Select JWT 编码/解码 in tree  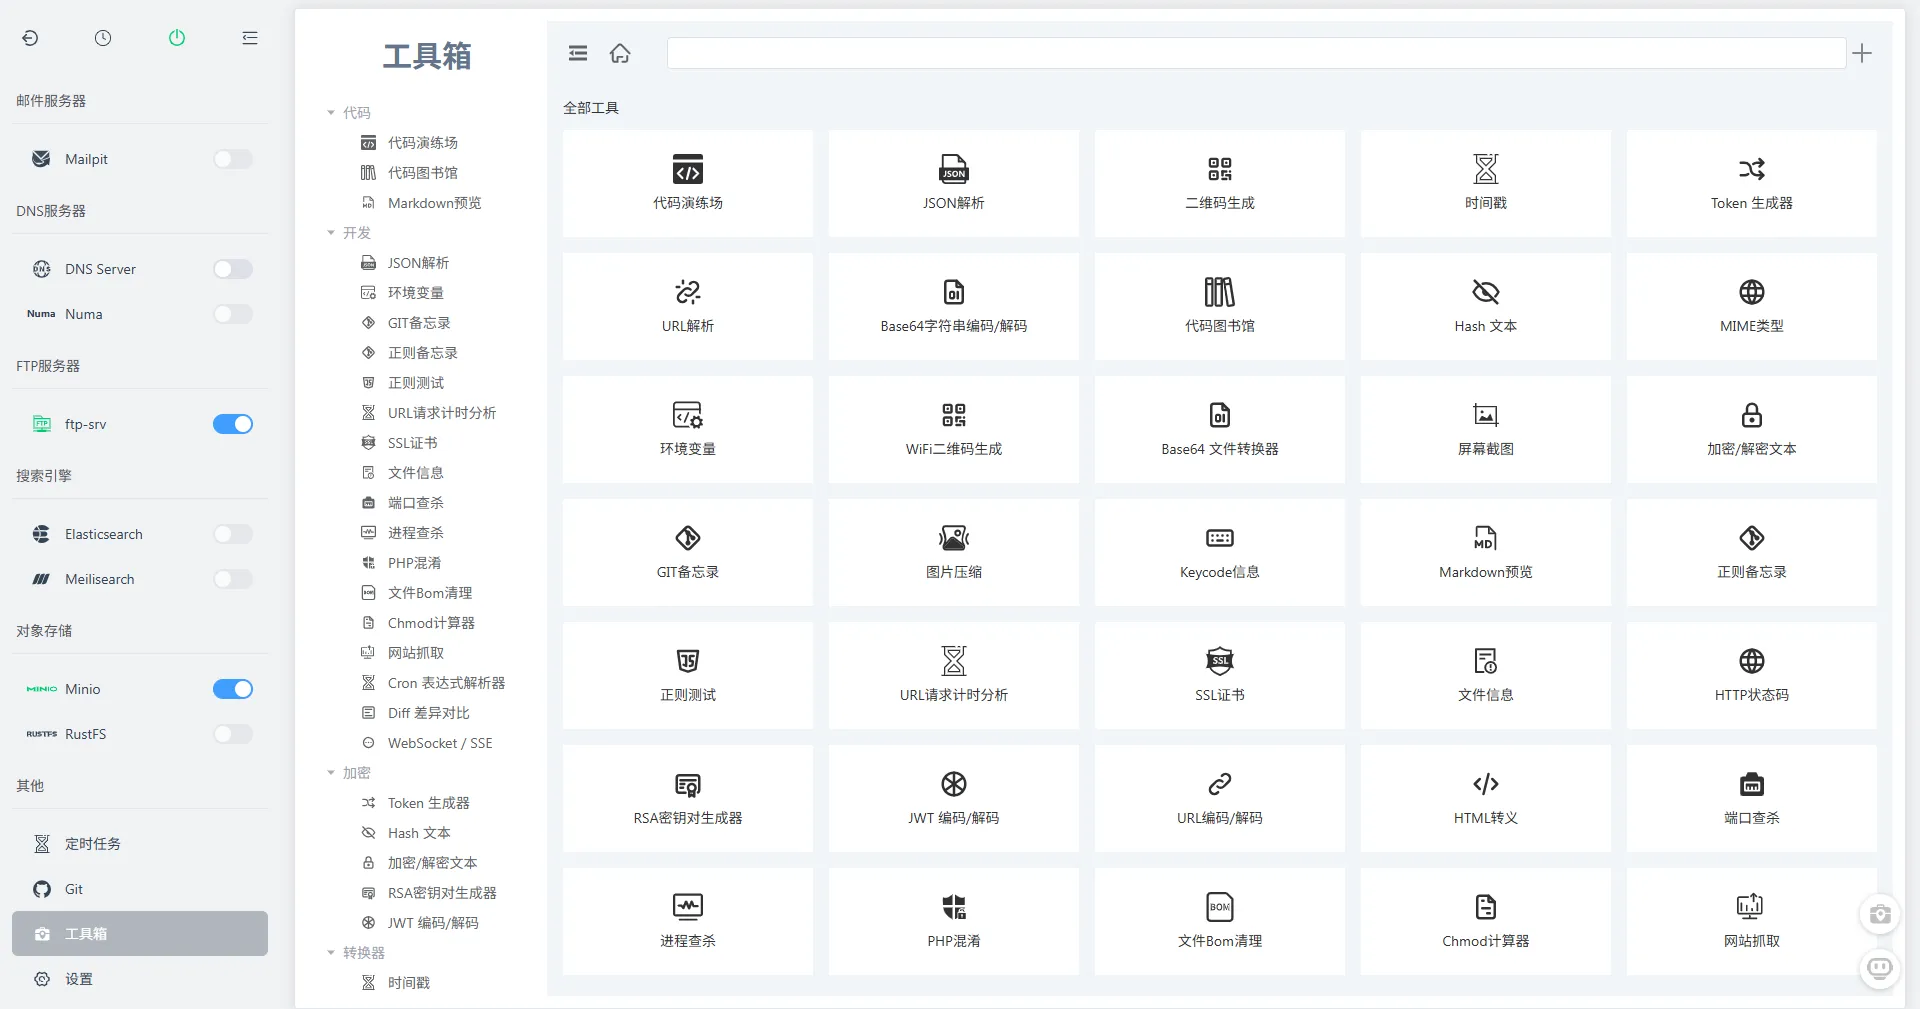coord(433,923)
